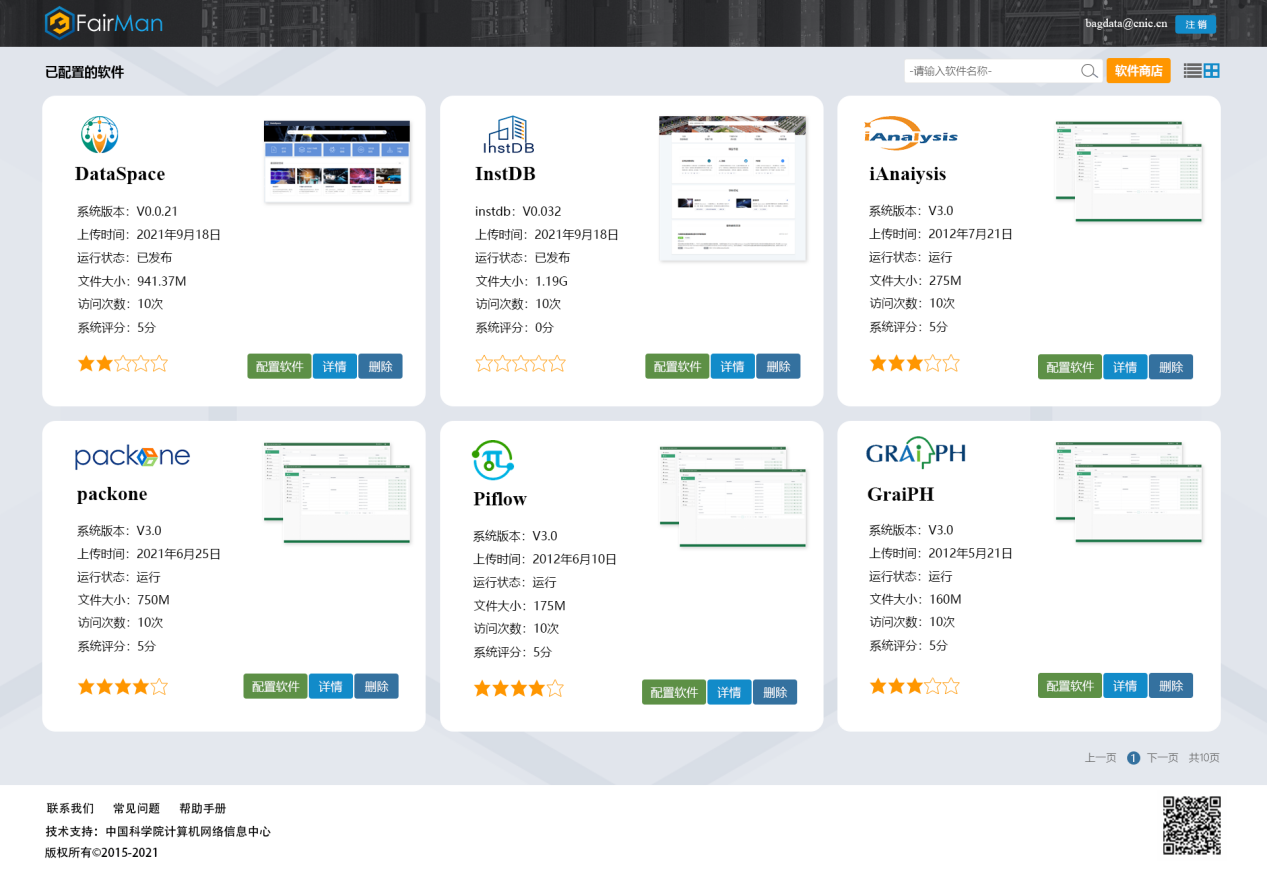Open the 联系我们 footer link
Image resolution: width=1267 pixels, height=884 pixels.
tap(70, 808)
